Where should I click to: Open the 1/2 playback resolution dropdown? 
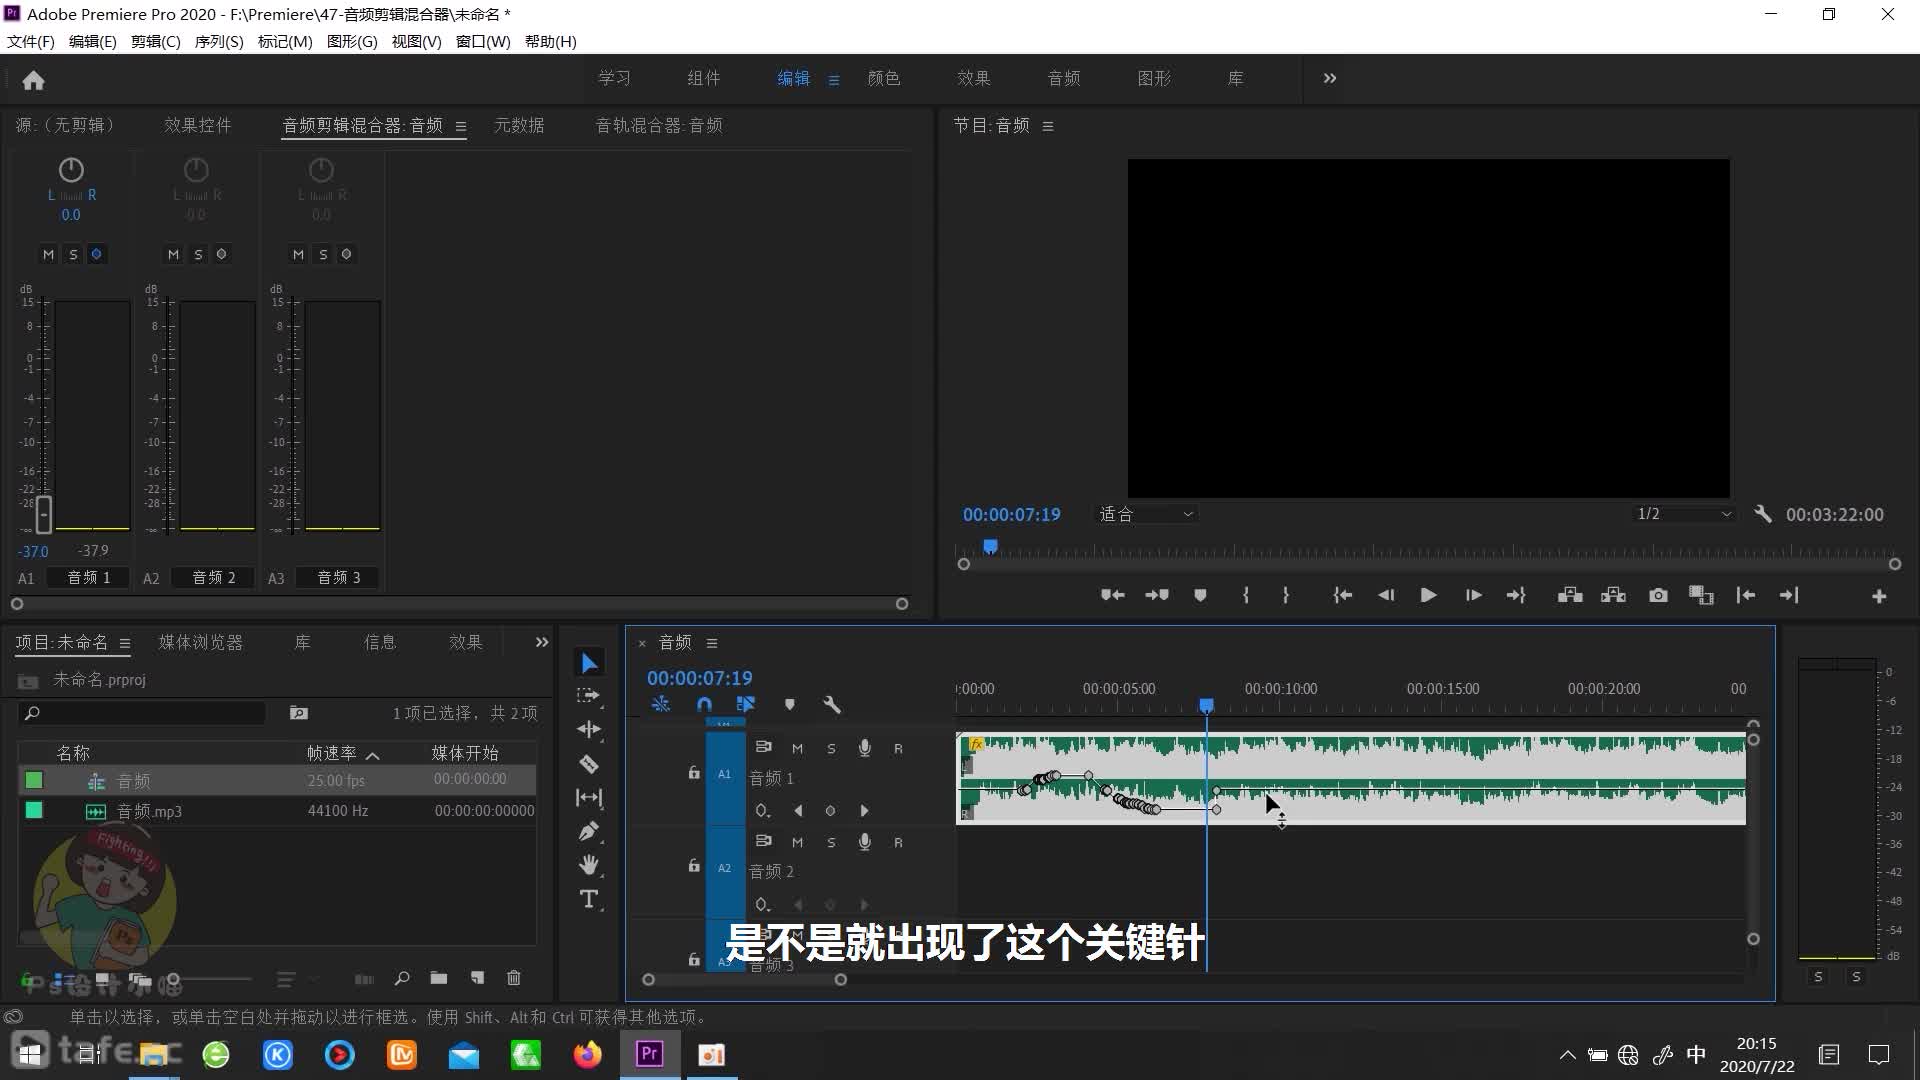1684,514
